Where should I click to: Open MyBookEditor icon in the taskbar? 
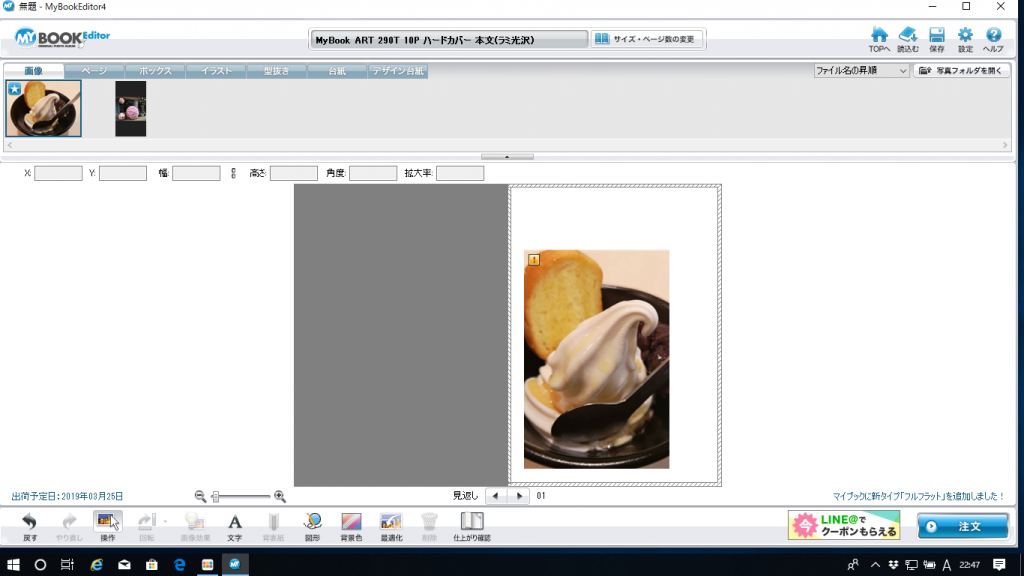point(234,565)
